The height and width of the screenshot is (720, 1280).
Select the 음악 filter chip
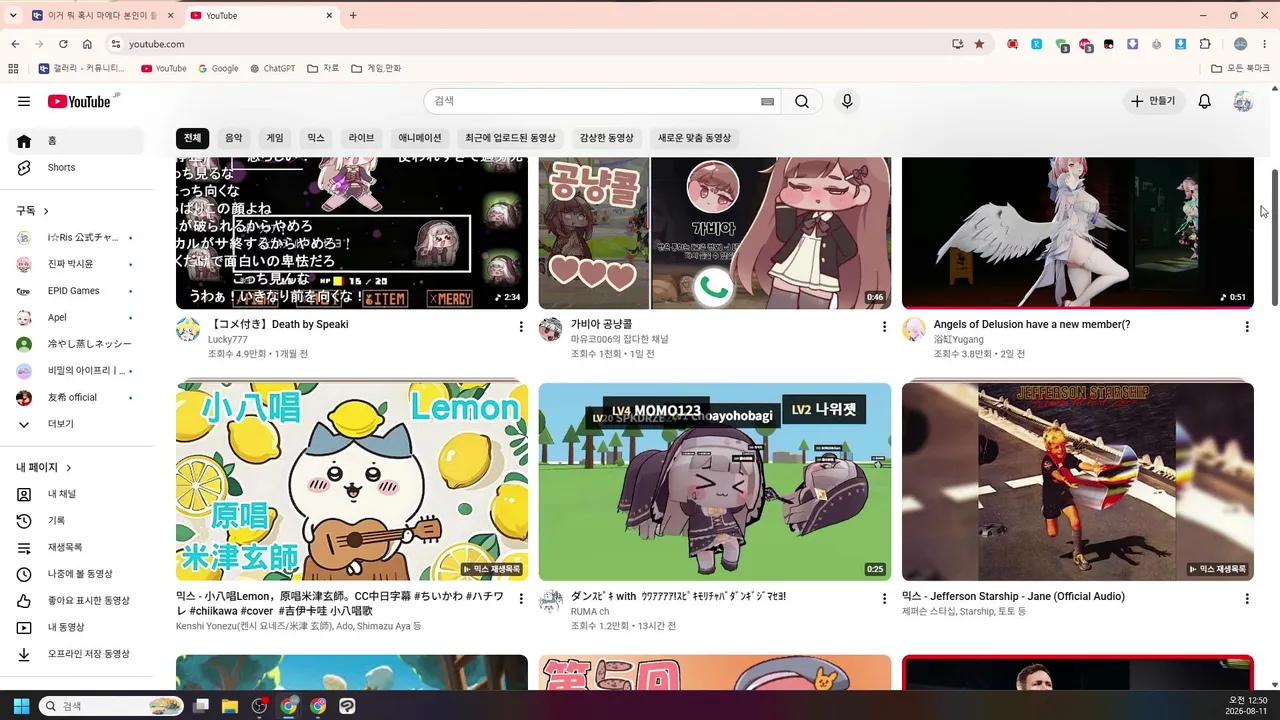(234, 138)
